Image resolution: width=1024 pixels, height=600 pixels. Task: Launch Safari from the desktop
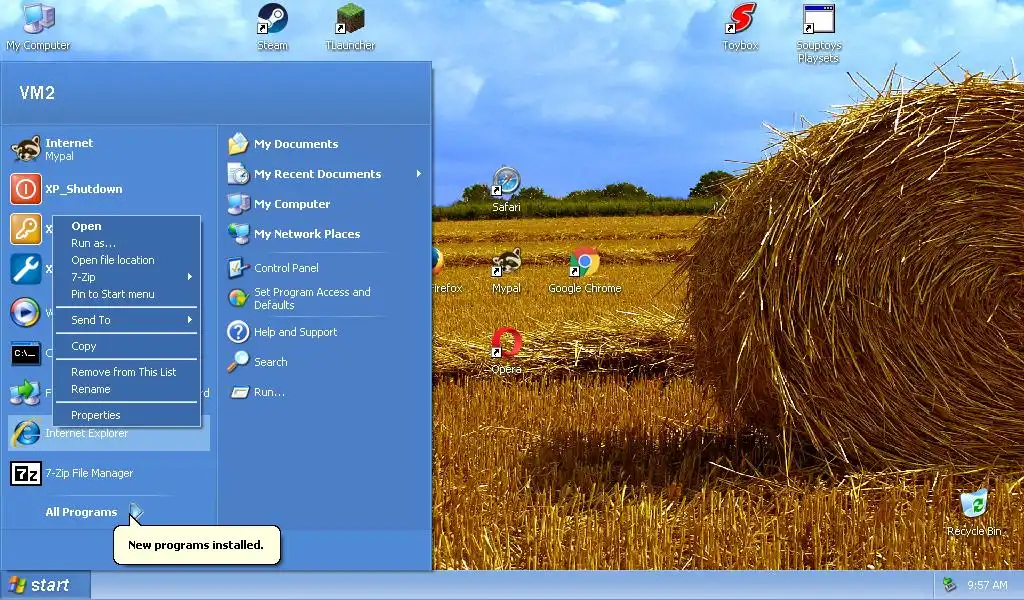pos(506,189)
